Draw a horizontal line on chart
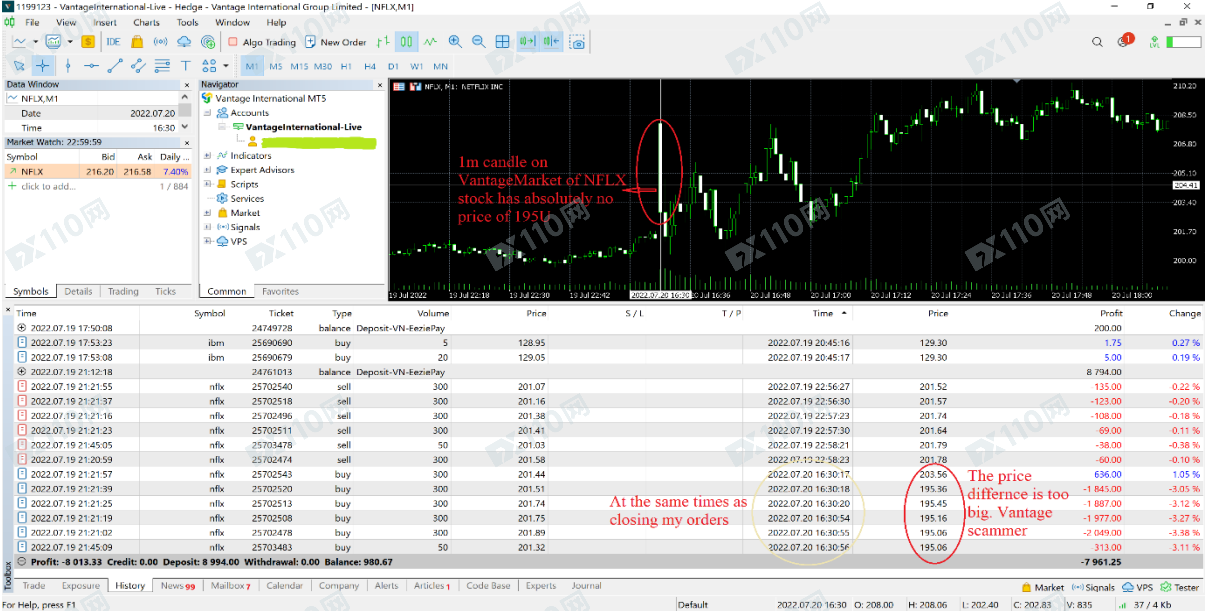Screen dimensions: 1205x611 coord(91,66)
